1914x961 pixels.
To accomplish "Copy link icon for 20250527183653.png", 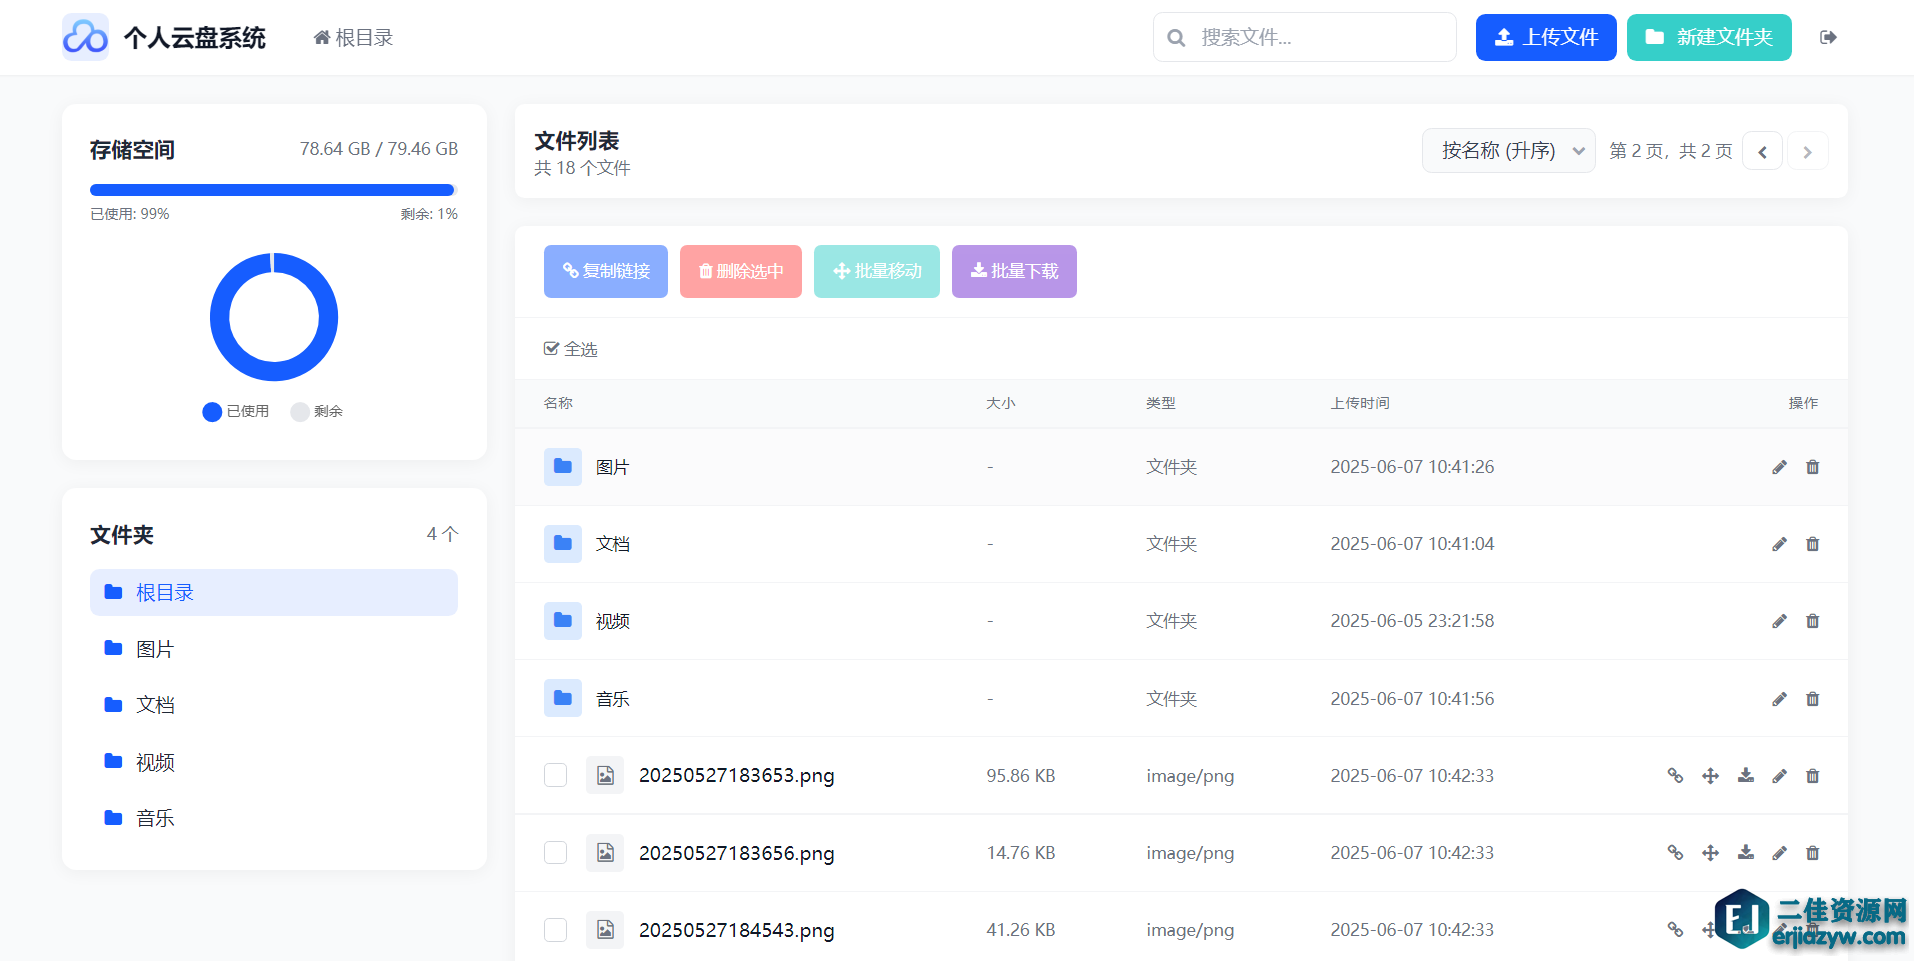I will [x=1675, y=776].
